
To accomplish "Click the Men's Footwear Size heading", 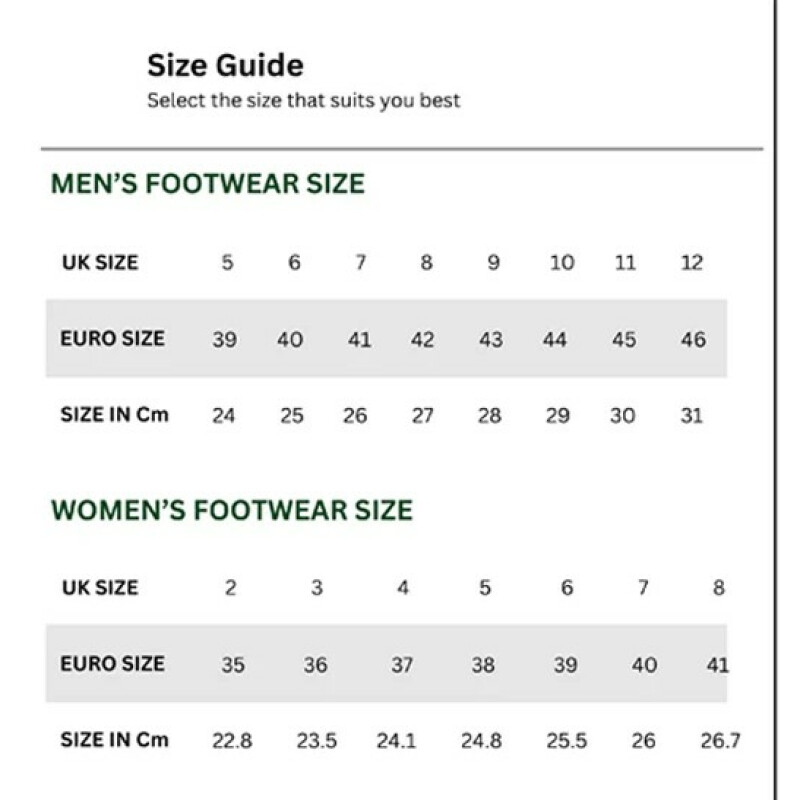I will tap(208, 184).
